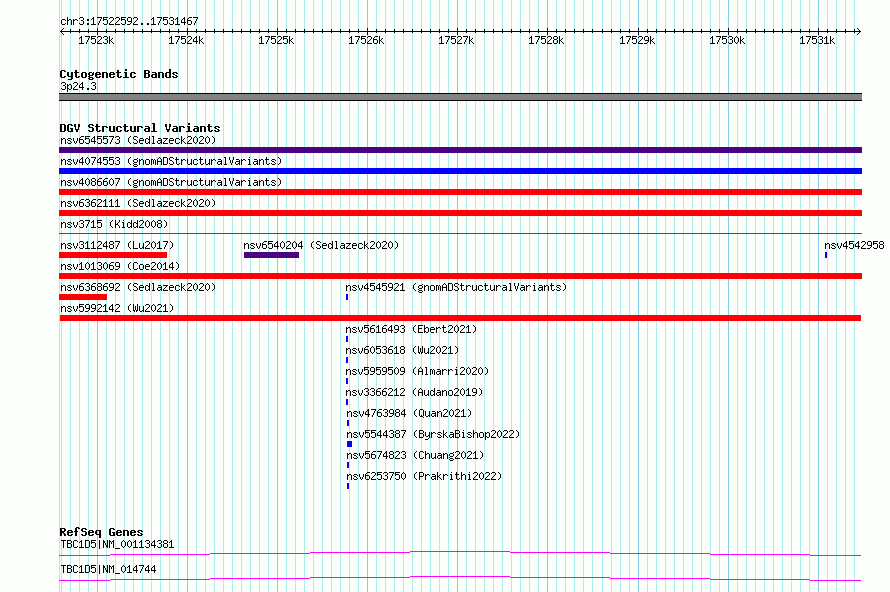Open the RefSeq Genes track heading
Screen dimensions: 890x592
click(x=101, y=532)
